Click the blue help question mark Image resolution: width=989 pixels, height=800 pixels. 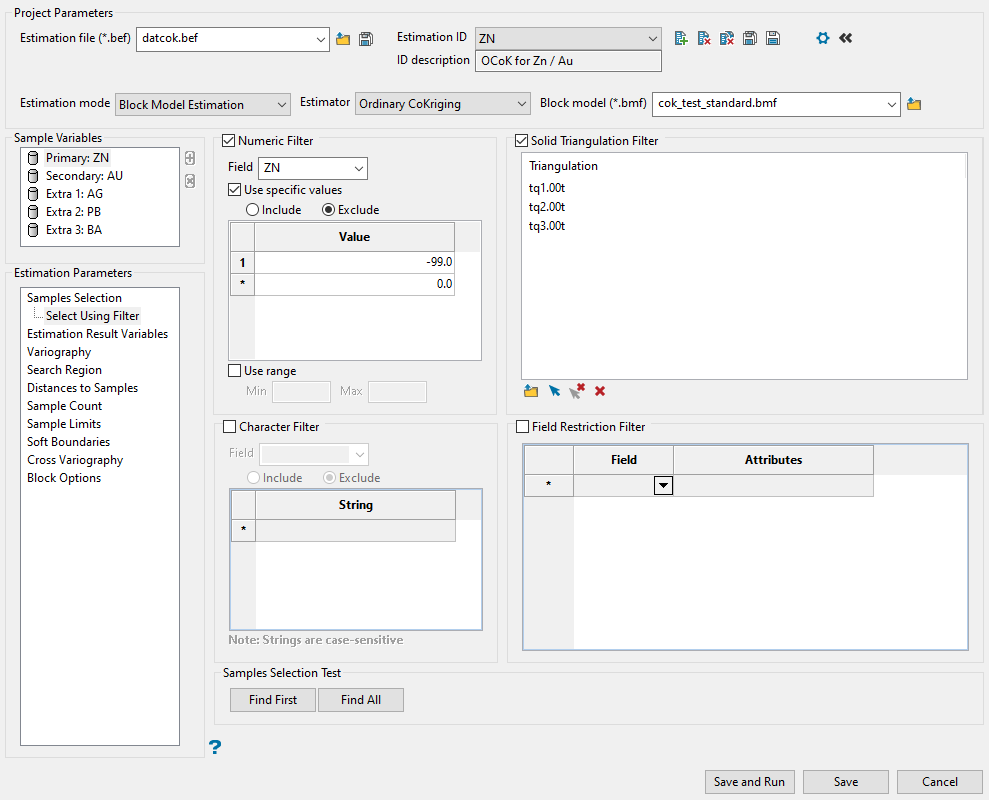point(215,746)
